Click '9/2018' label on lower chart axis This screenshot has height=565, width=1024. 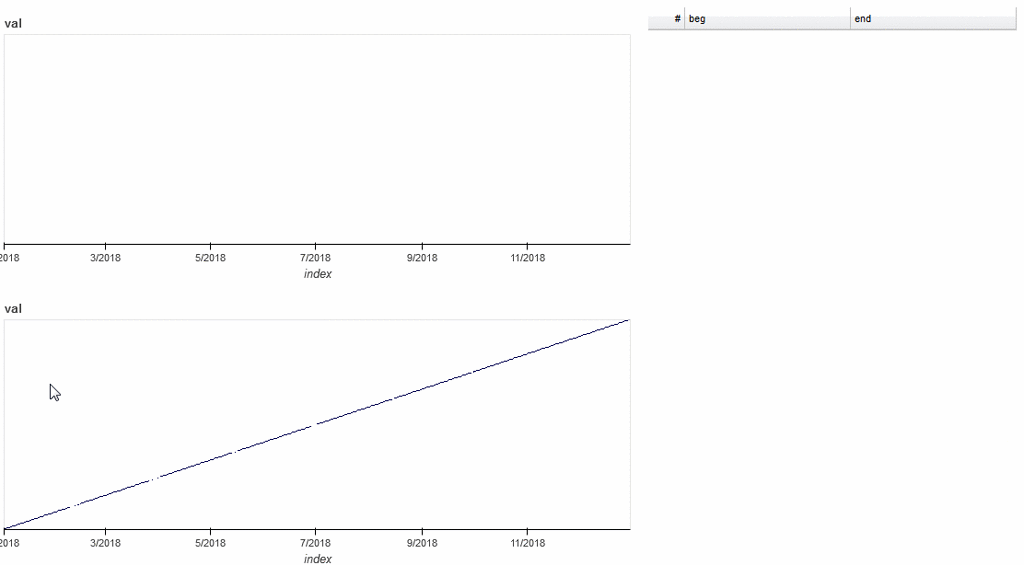click(x=422, y=543)
